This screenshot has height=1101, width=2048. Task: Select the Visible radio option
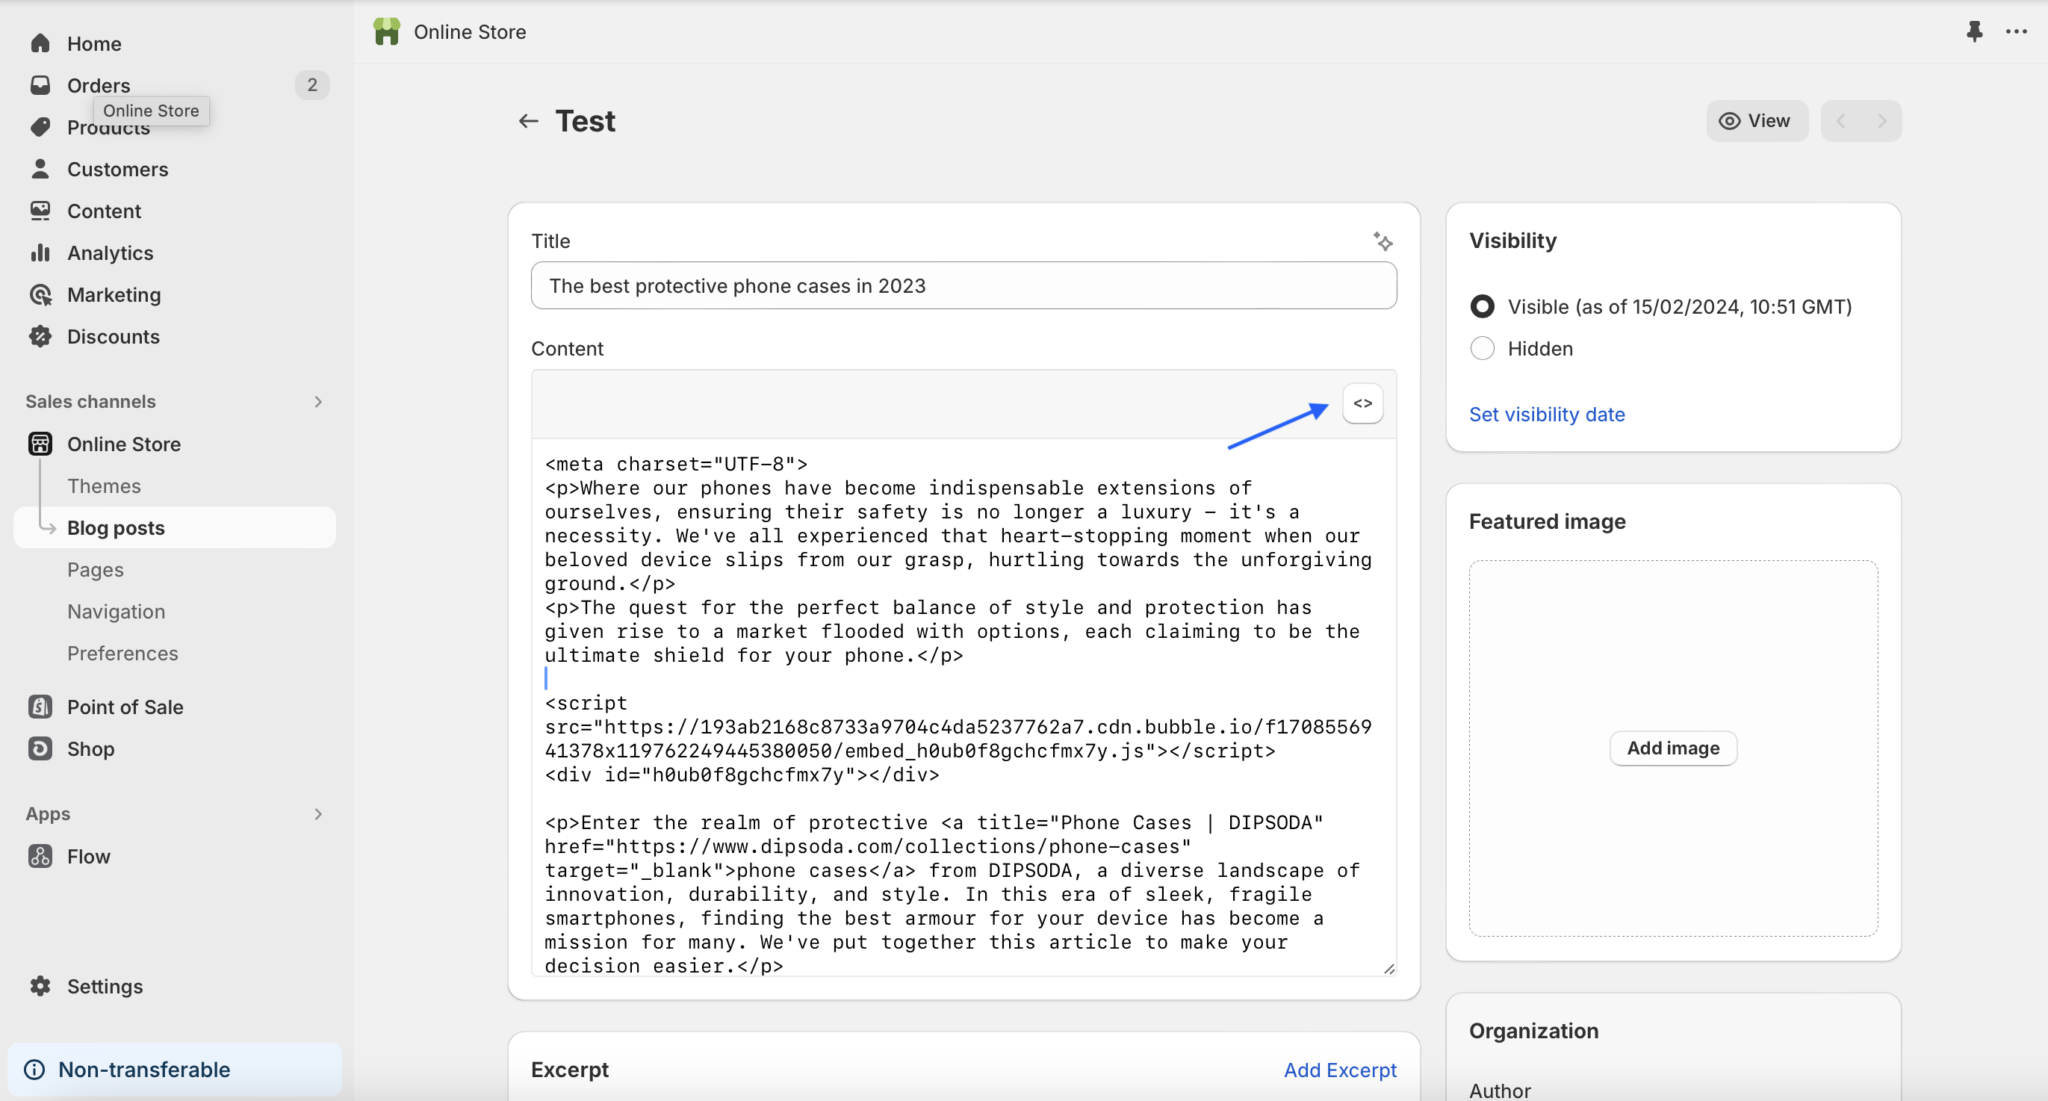pos(1483,306)
